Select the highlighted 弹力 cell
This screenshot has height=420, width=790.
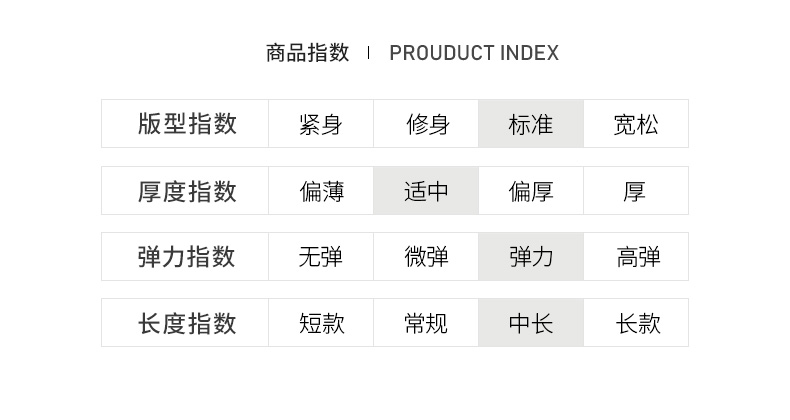click(531, 257)
